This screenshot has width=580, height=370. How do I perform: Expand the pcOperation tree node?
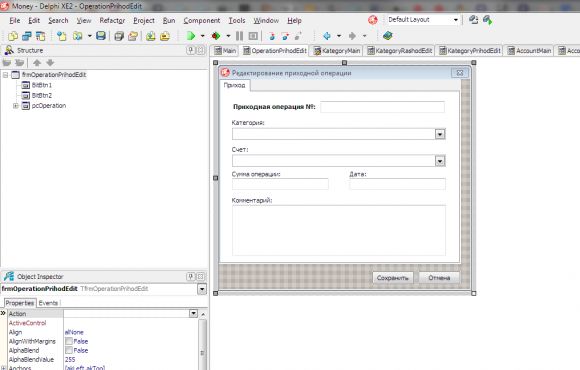16,106
